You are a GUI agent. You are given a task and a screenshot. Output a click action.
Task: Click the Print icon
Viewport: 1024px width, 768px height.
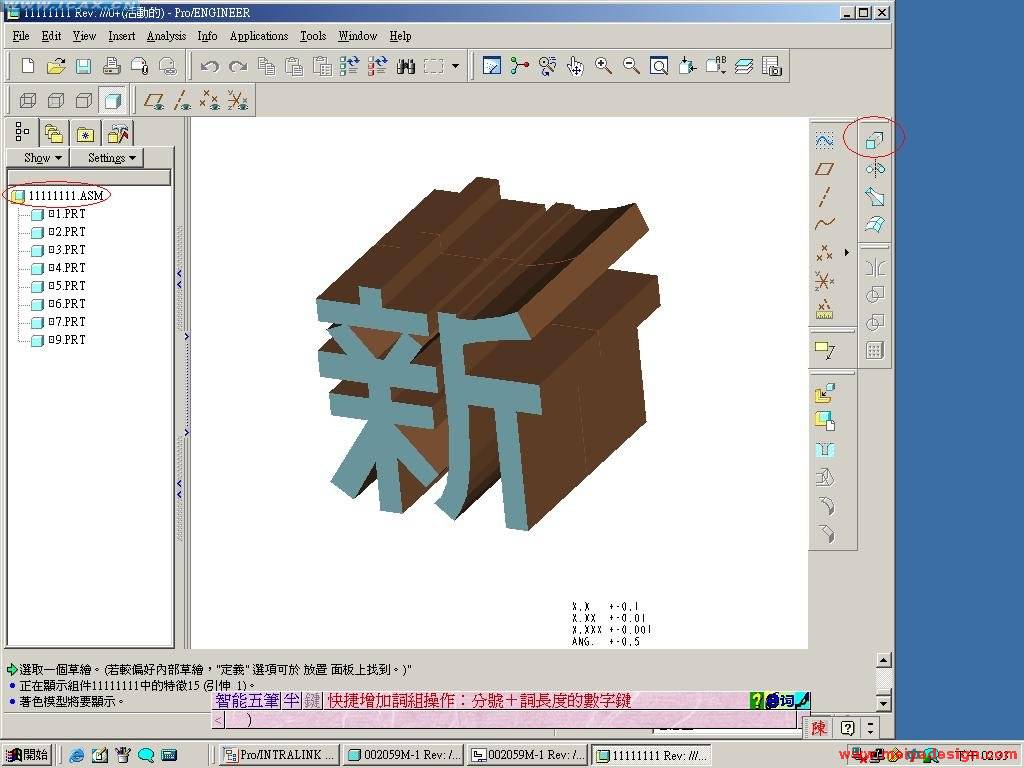[x=112, y=66]
